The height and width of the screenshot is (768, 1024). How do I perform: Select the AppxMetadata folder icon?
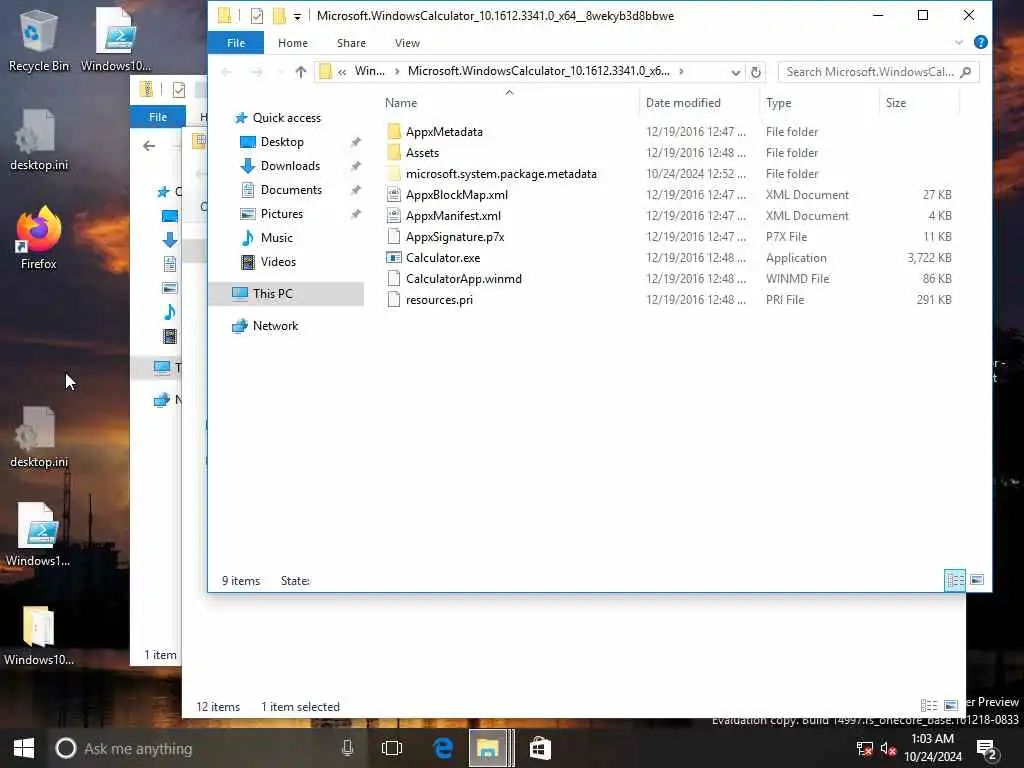click(394, 132)
